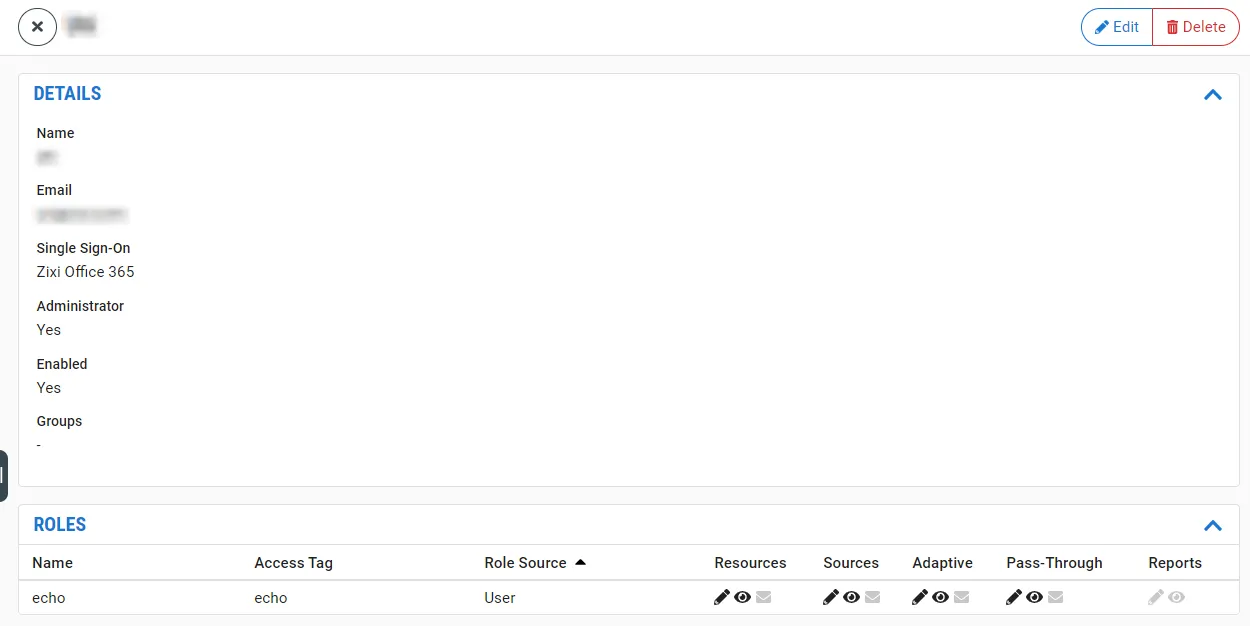Click the Sources notify envelope icon
This screenshot has width=1250, height=626.
(x=873, y=597)
